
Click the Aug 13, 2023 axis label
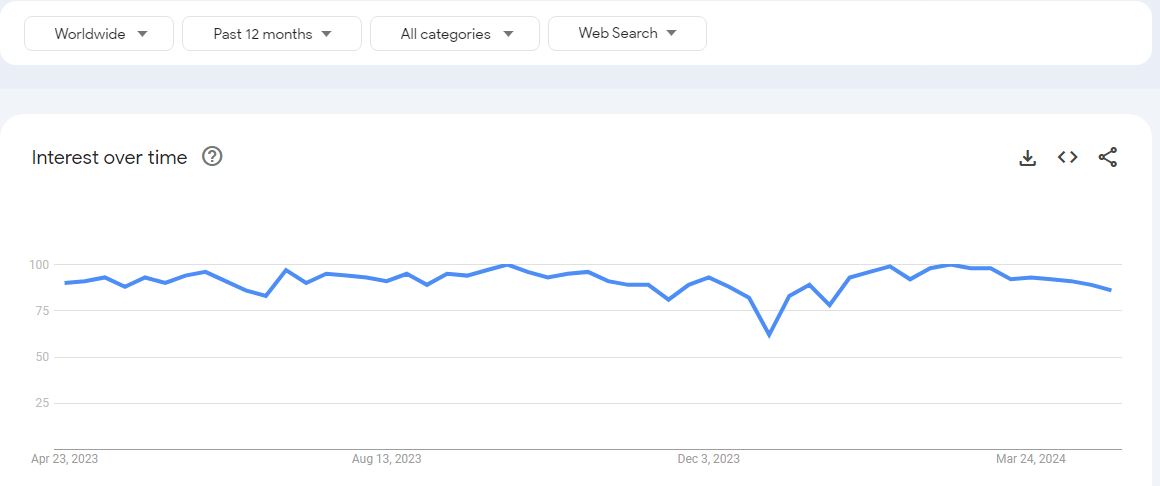click(386, 459)
